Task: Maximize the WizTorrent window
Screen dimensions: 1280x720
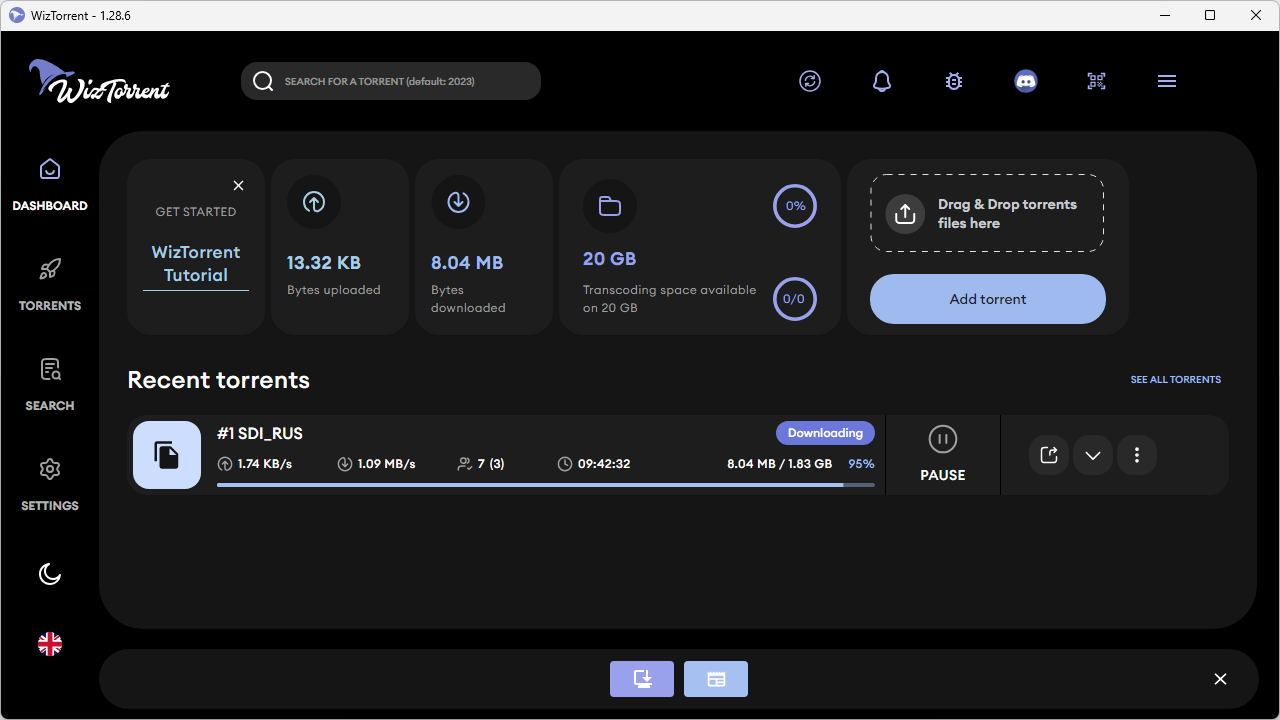Action: point(1210,15)
